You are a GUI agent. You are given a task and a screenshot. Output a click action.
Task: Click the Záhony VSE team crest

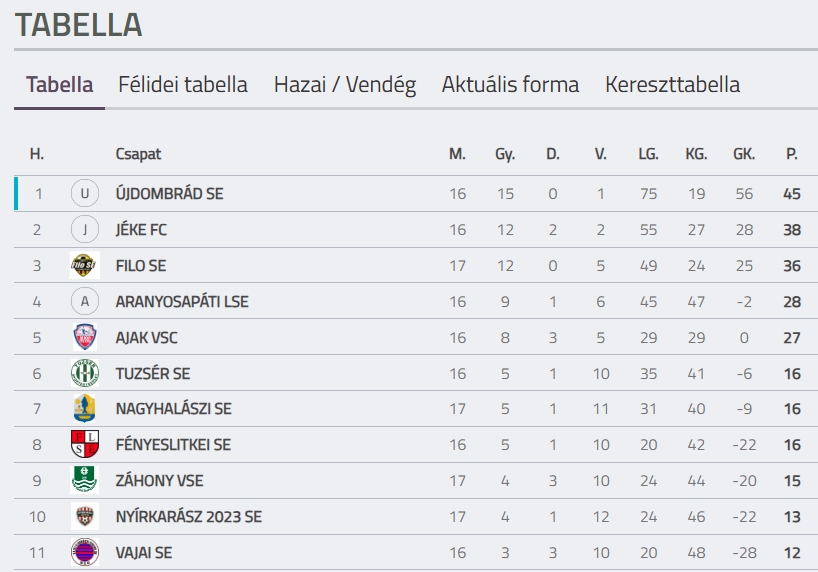tap(84, 481)
